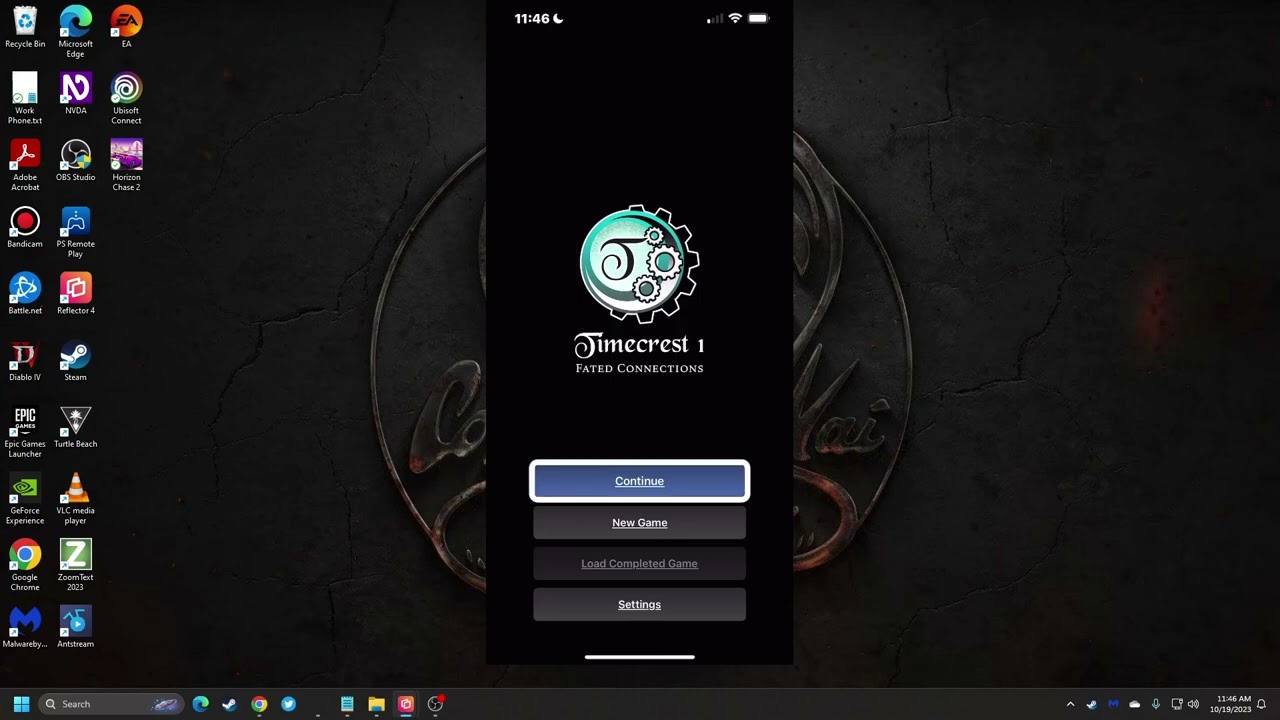The width and height of the screenshot is (1280, 720).
Task: Open the volume control in the tray
Action: pos(1193,704)
